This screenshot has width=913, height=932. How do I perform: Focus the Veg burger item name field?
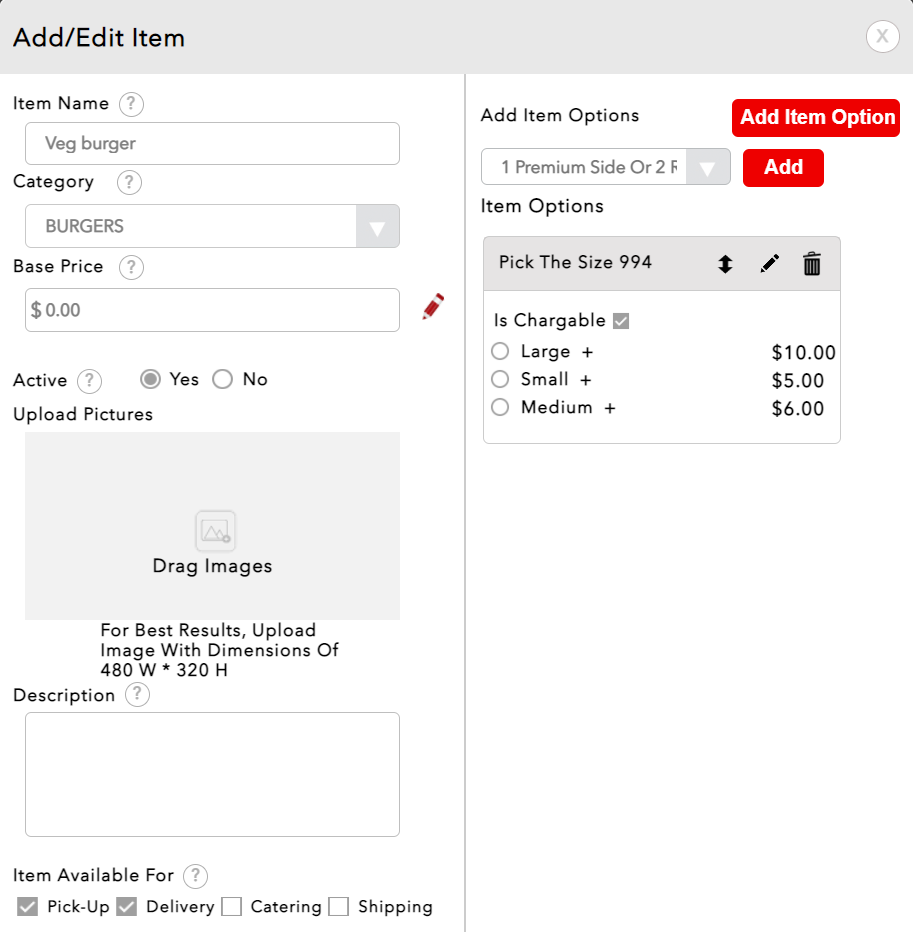212,144
